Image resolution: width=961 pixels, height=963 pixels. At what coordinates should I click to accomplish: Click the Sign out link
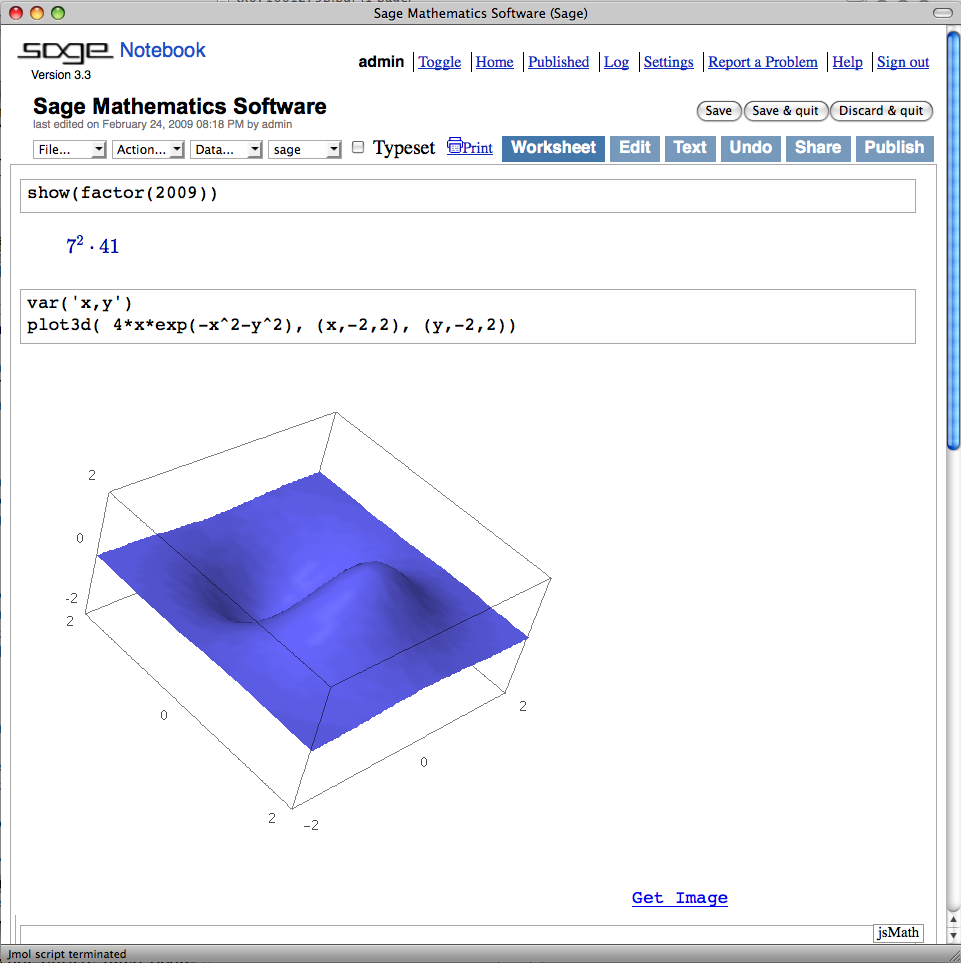903,62
